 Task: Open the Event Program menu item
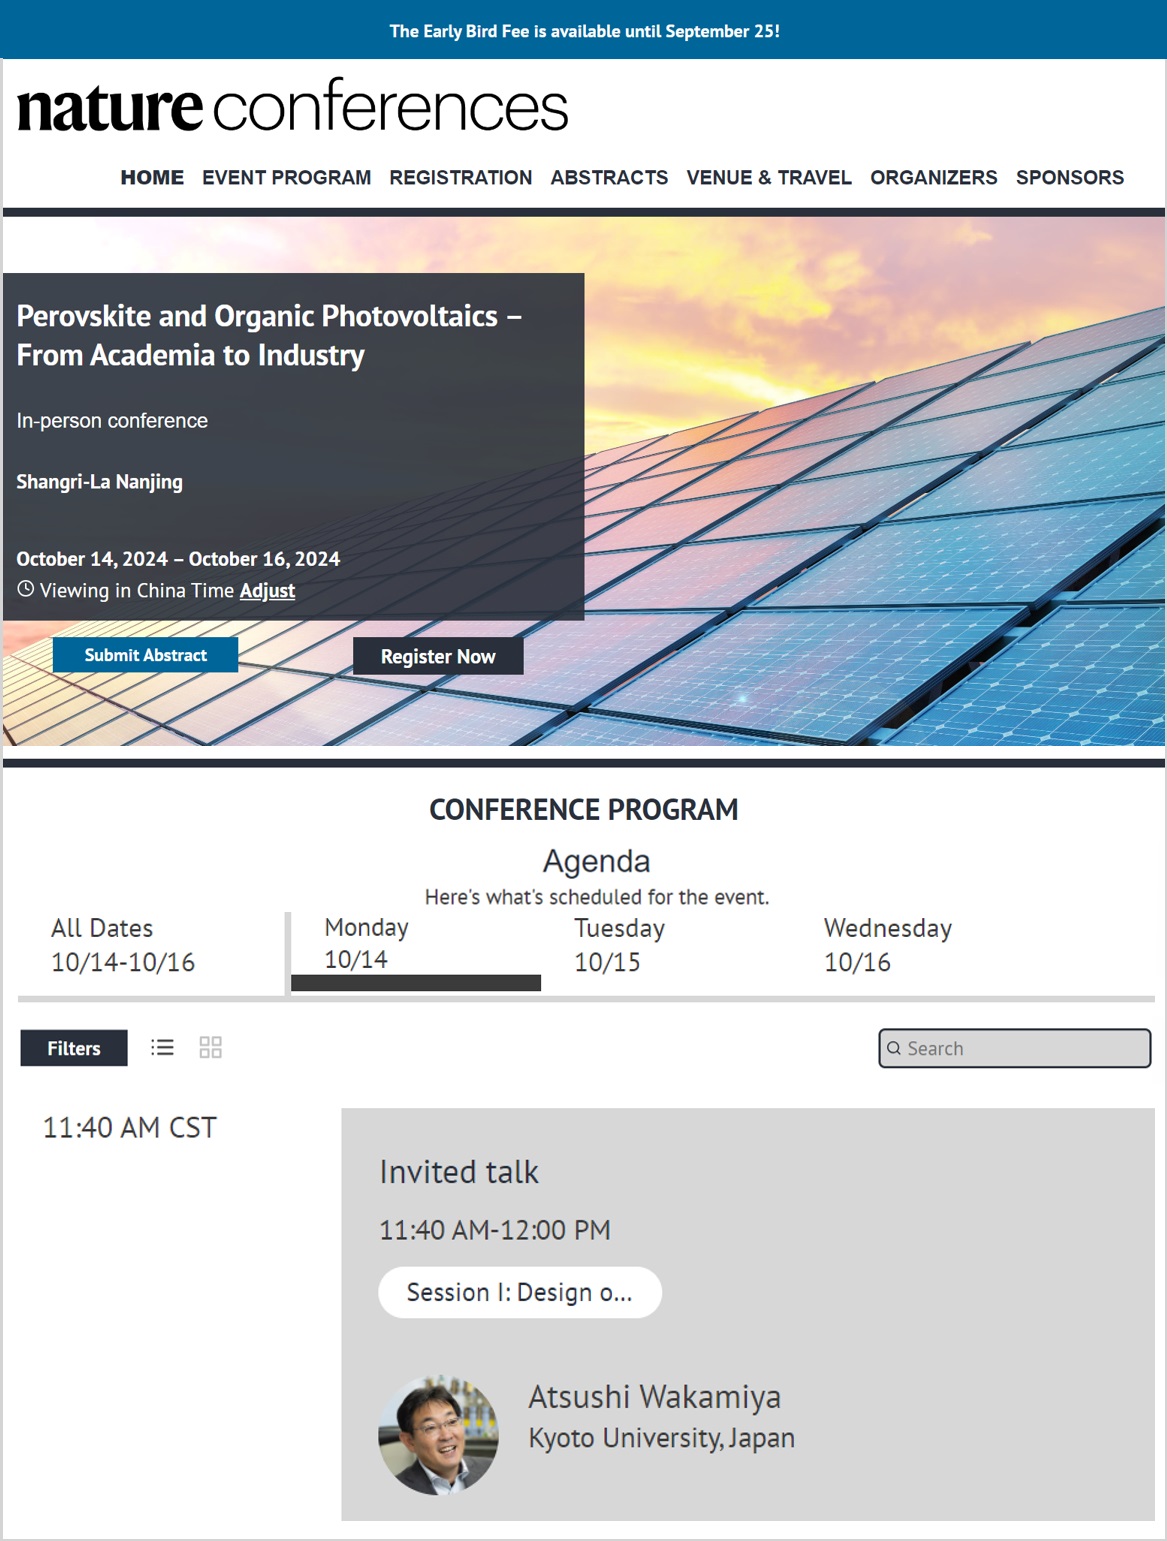286,177
